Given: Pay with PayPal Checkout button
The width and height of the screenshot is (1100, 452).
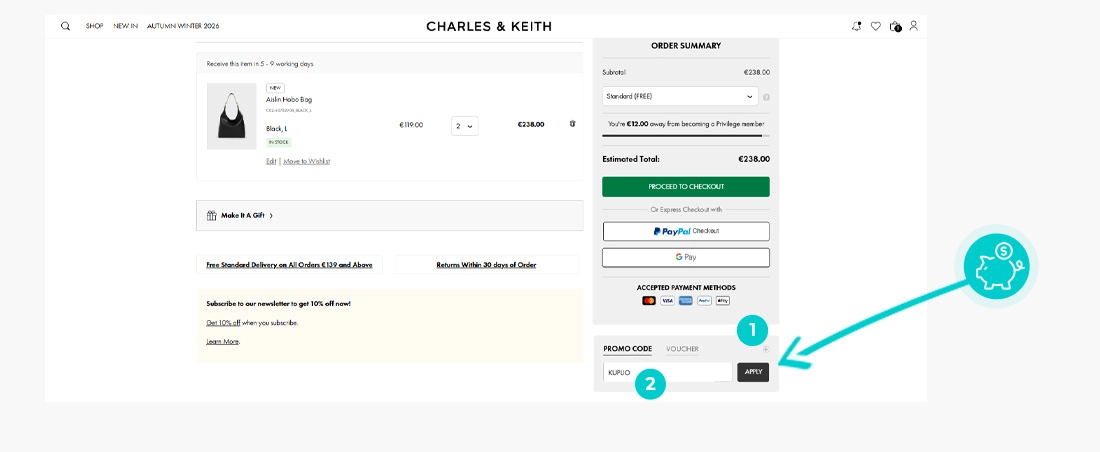Looking at the screenshot, I should (685, 231).
